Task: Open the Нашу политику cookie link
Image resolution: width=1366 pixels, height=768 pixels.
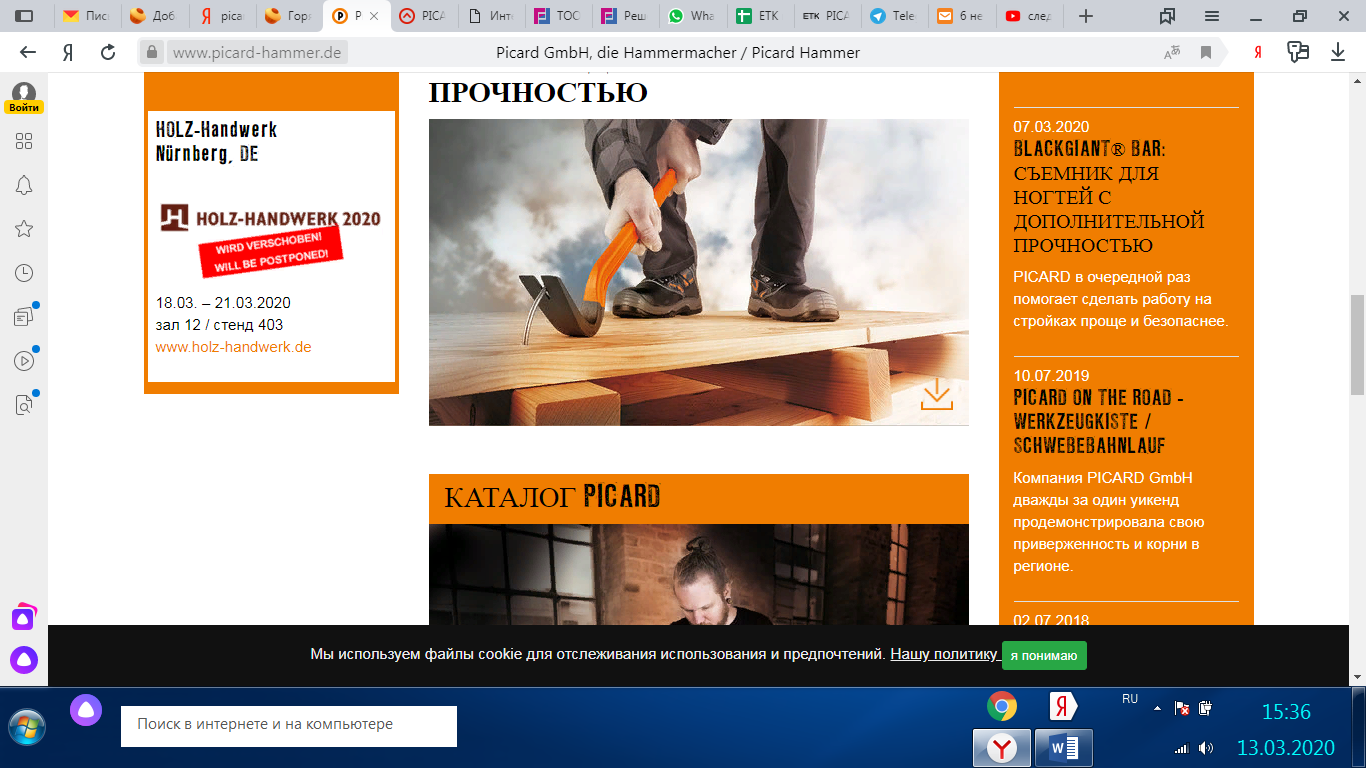Action: pyautogui.click(x=944, y=654)
